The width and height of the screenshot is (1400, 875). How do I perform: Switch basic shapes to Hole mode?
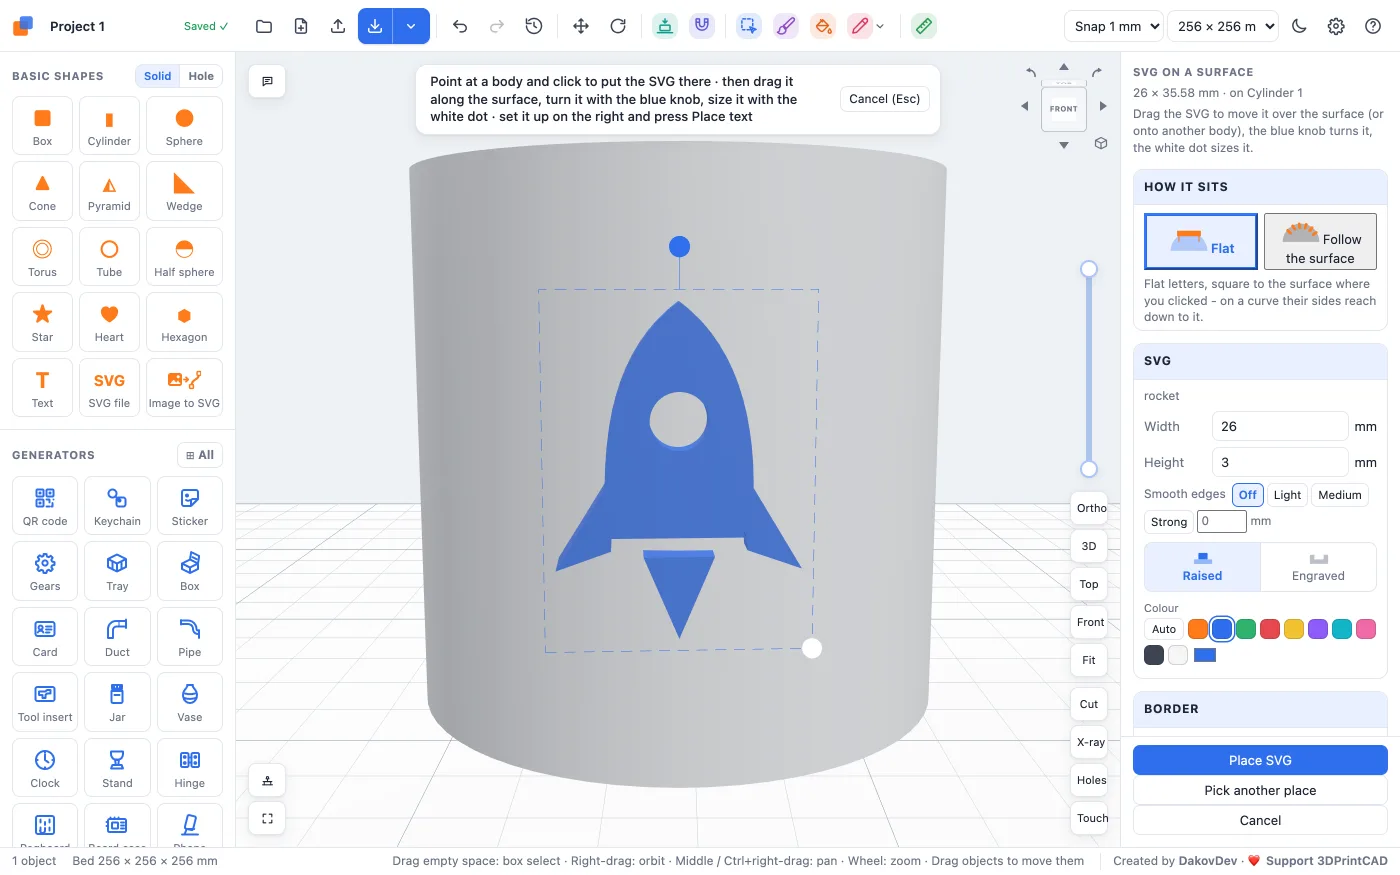(201, 76)
